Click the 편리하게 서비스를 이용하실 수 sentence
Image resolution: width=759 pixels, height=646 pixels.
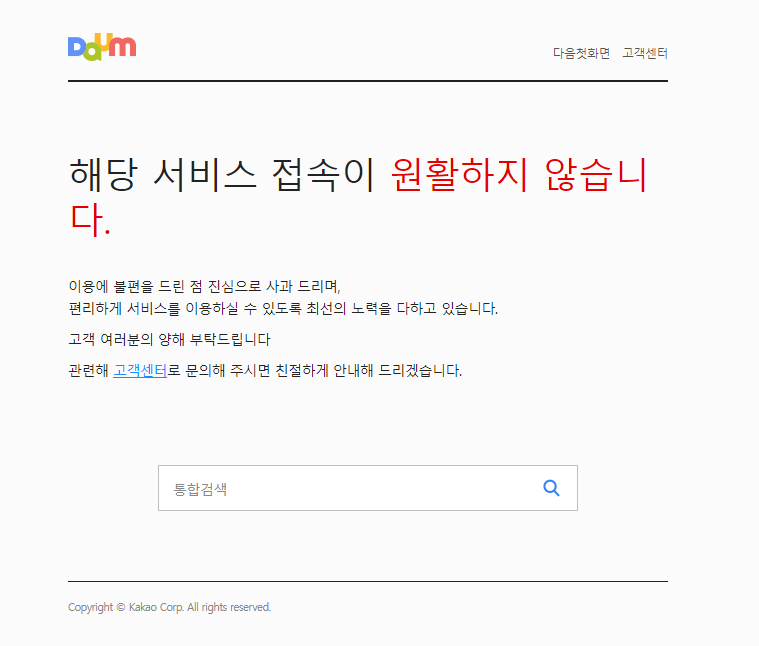[x=283, y=308]
